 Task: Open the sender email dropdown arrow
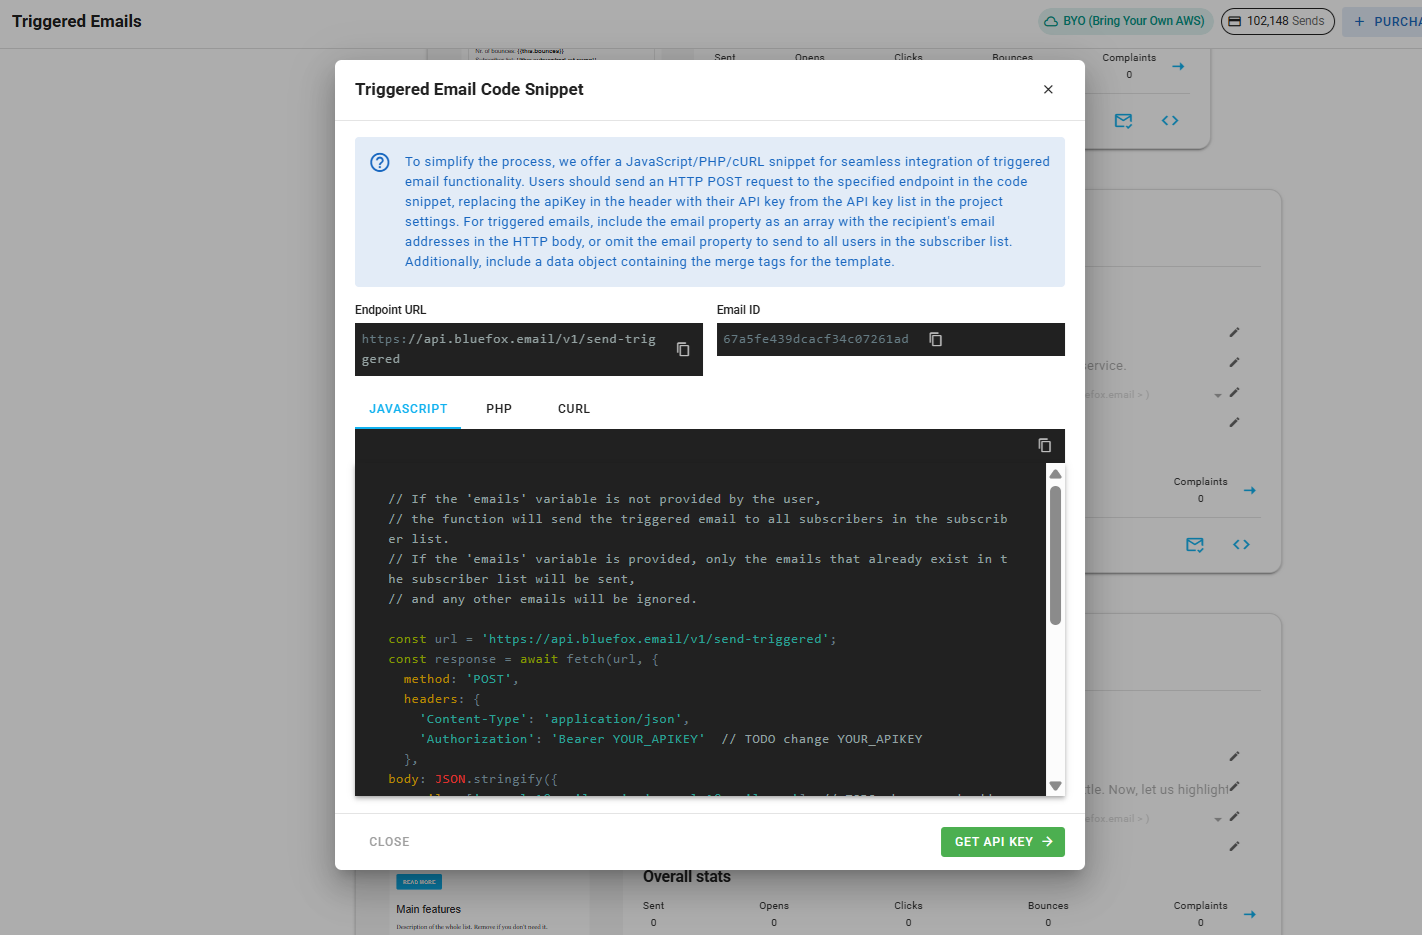point(1217,394)
